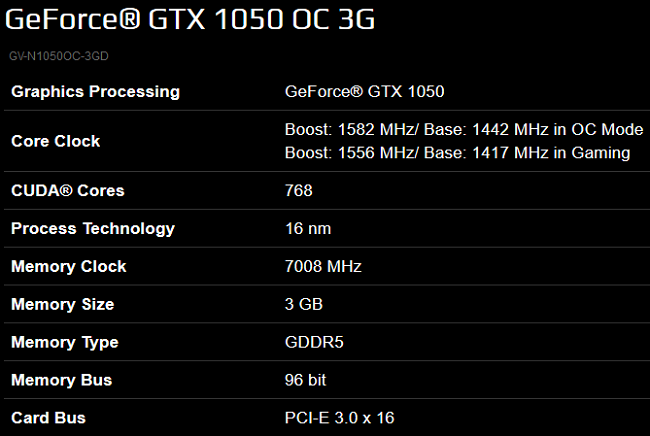Select the OC Mode boost clock line

point(464,129)
